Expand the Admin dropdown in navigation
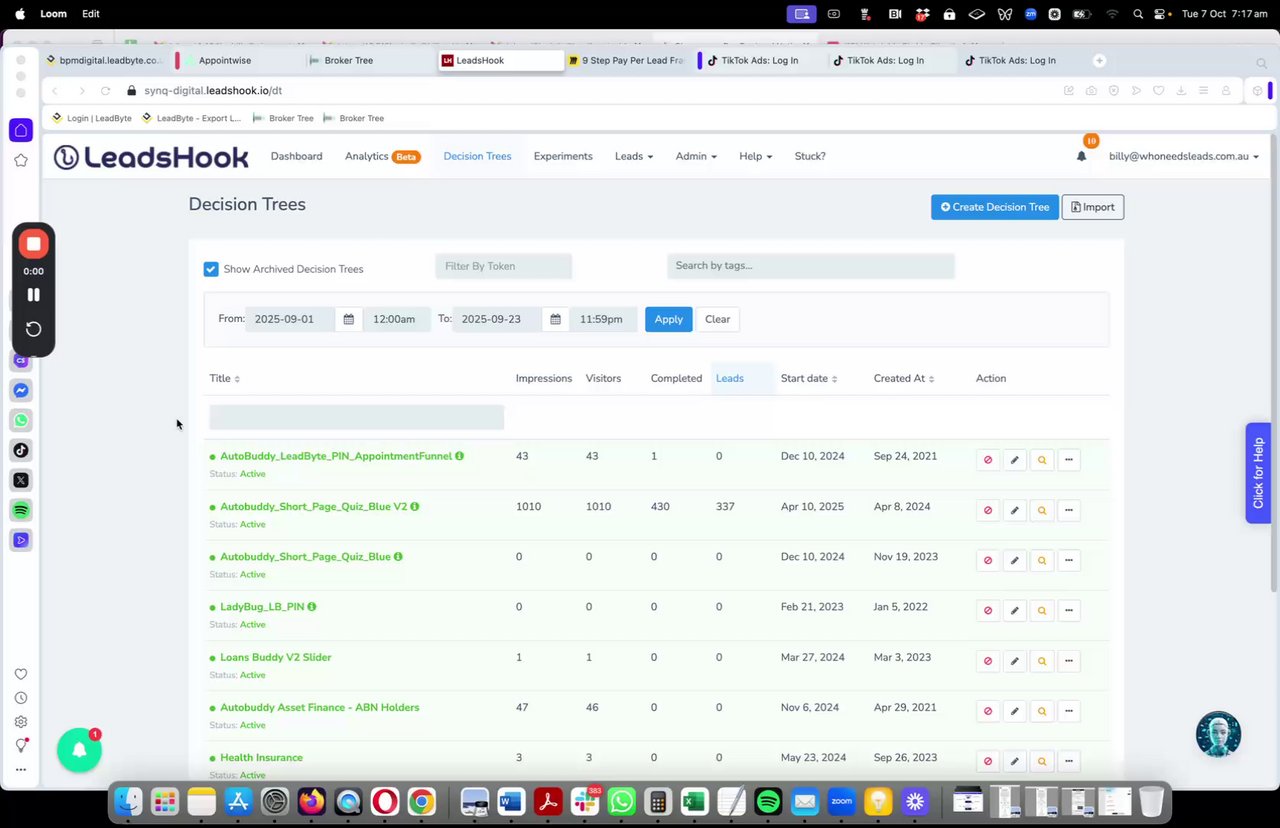 696,156
